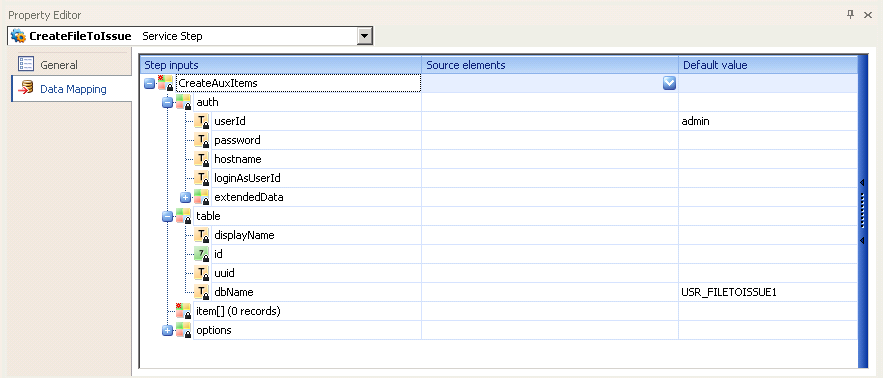Click the pin icon of Property Editor
Screen dimensions: 883x378
[850, 15]
